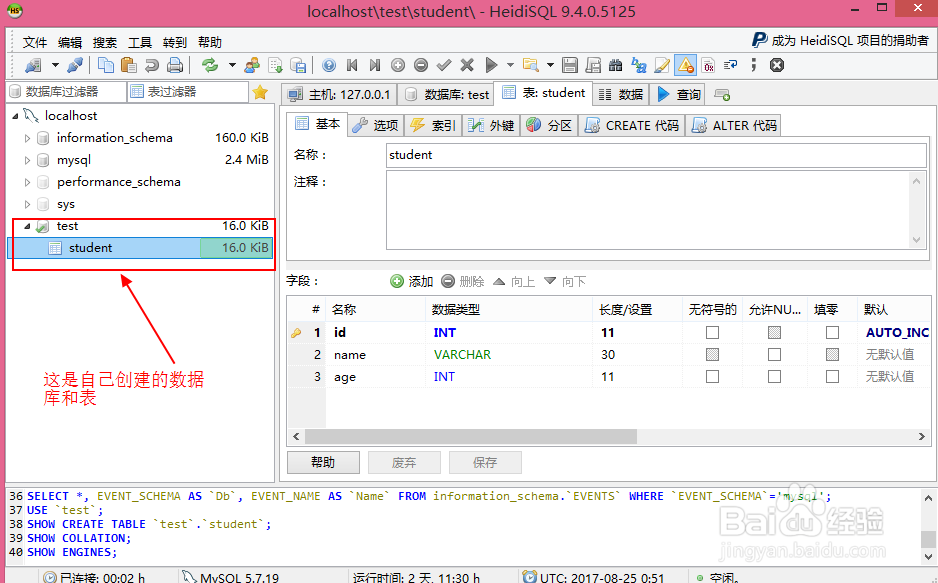This screenshot has height=583, width=938.
Task: Click the refresh icon in the toolbar
Action: (x=211, y=64)
